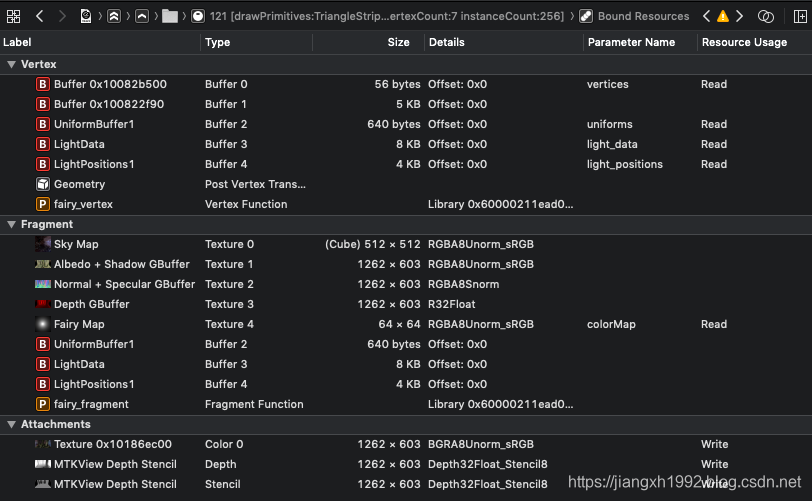812x501 pixels.
Task: Sort by the Details column header
Action: [x=446, y=42]
